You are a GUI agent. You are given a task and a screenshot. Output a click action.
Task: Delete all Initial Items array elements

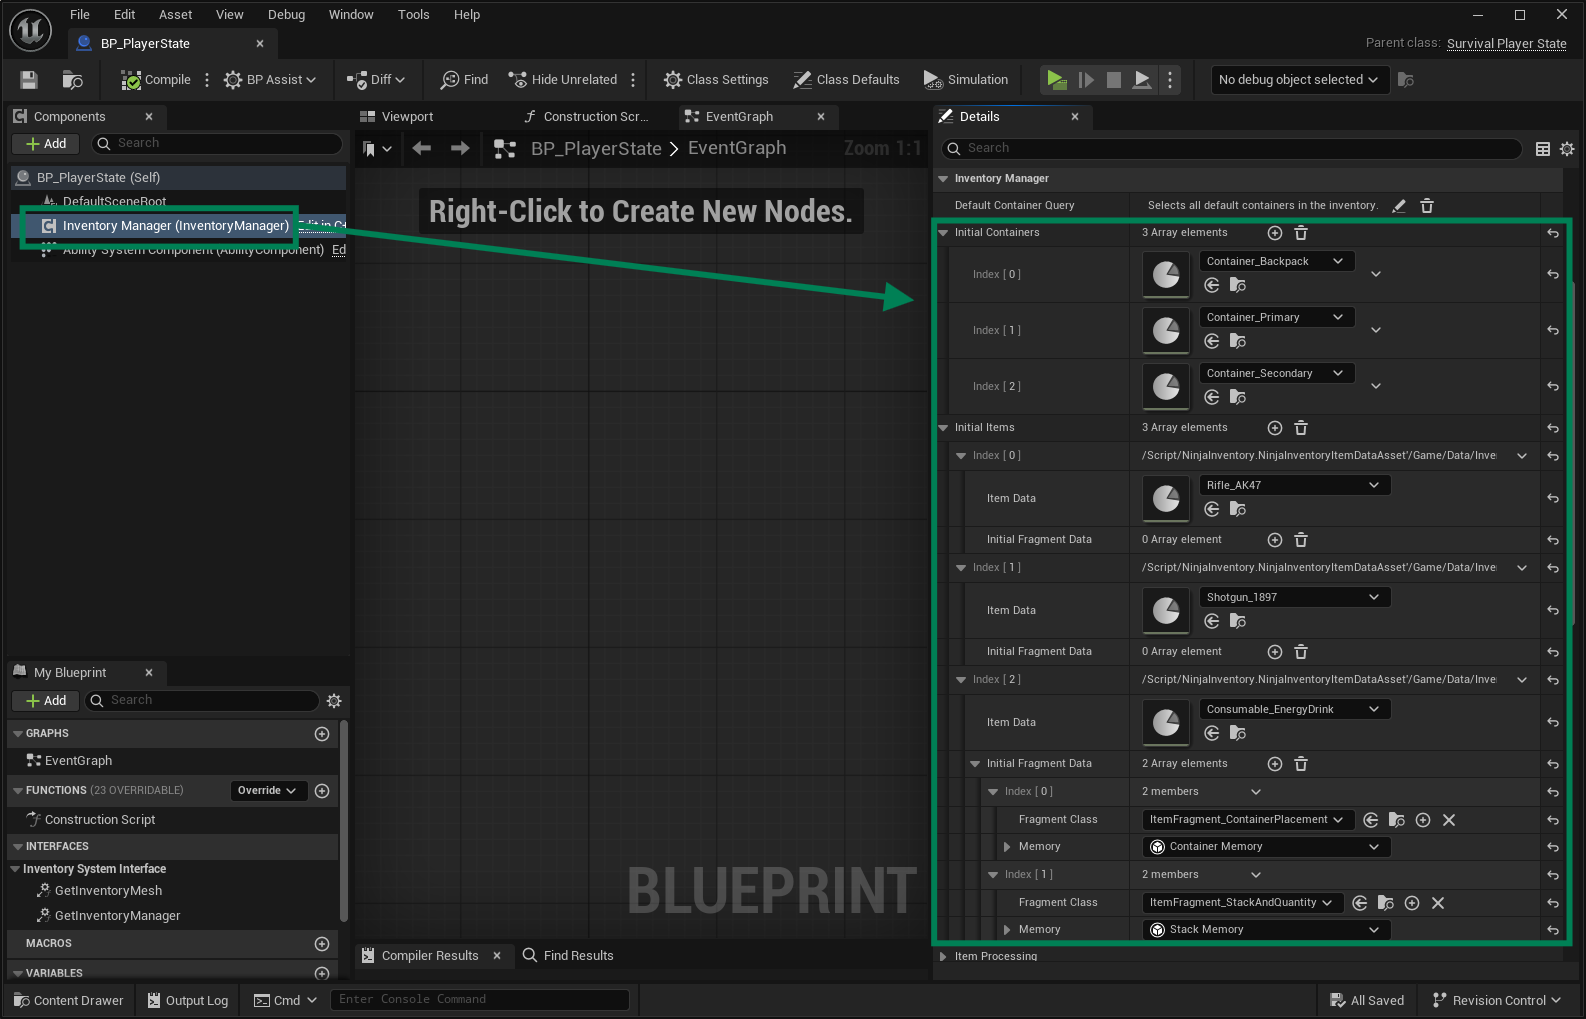point(1301,428)
